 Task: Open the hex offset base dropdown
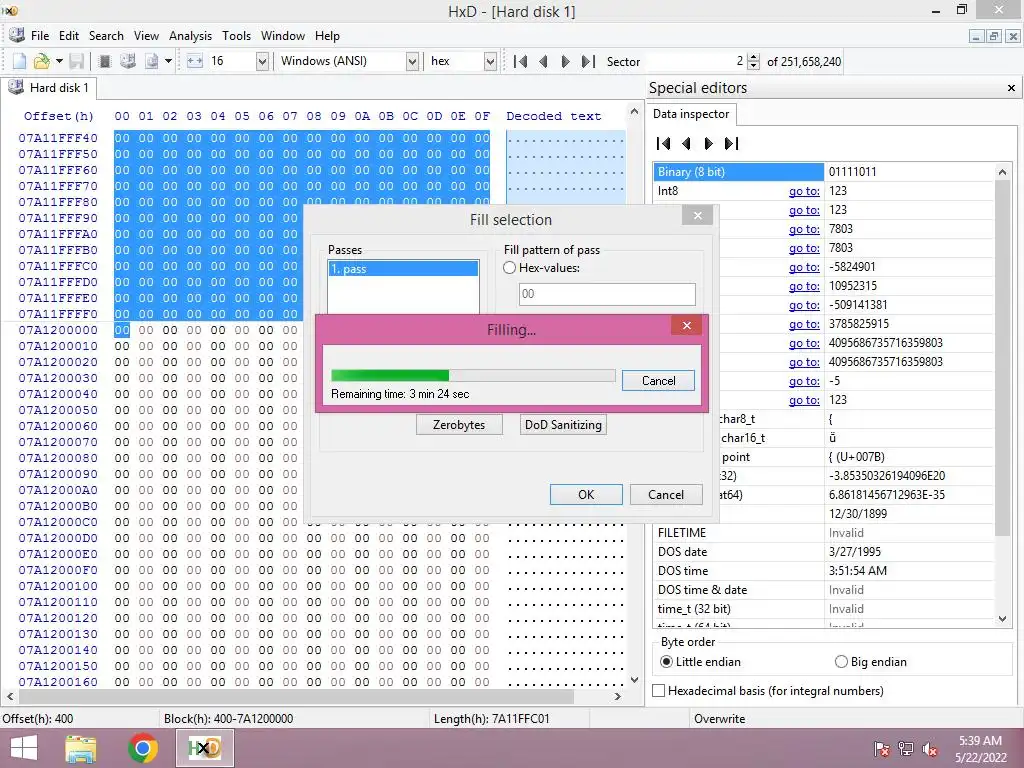point(490,61)
